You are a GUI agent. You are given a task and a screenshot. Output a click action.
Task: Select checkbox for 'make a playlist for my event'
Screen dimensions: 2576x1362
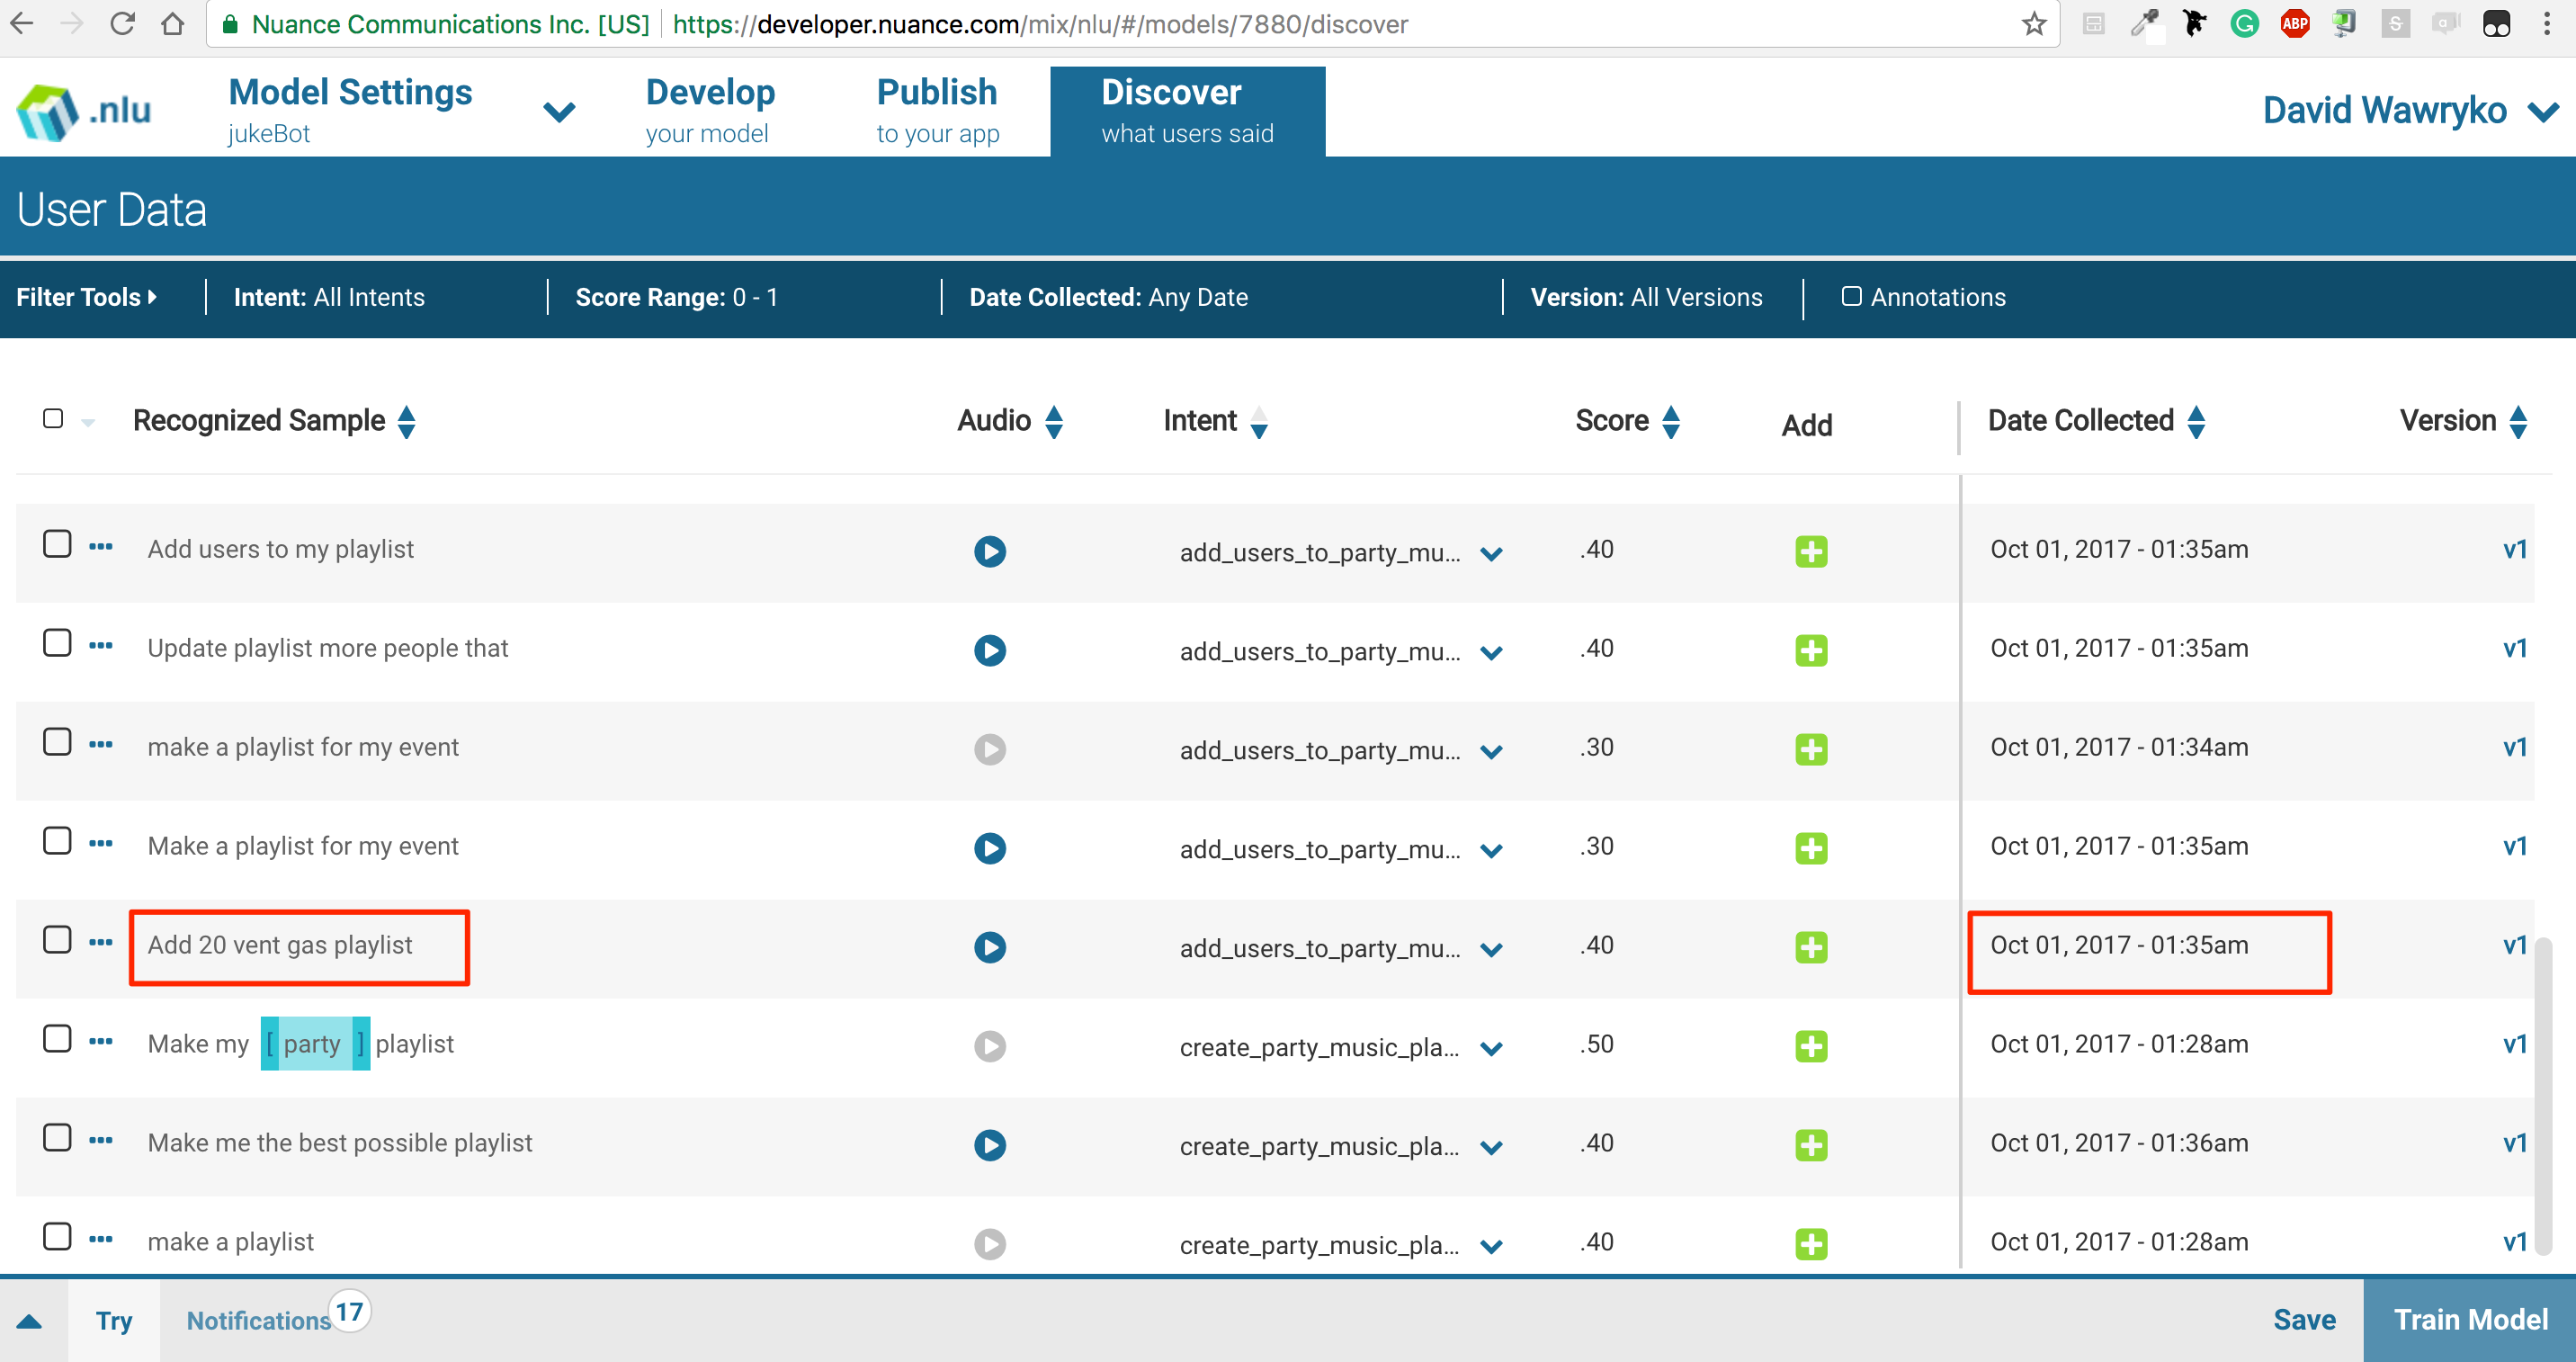click(57, 743)
